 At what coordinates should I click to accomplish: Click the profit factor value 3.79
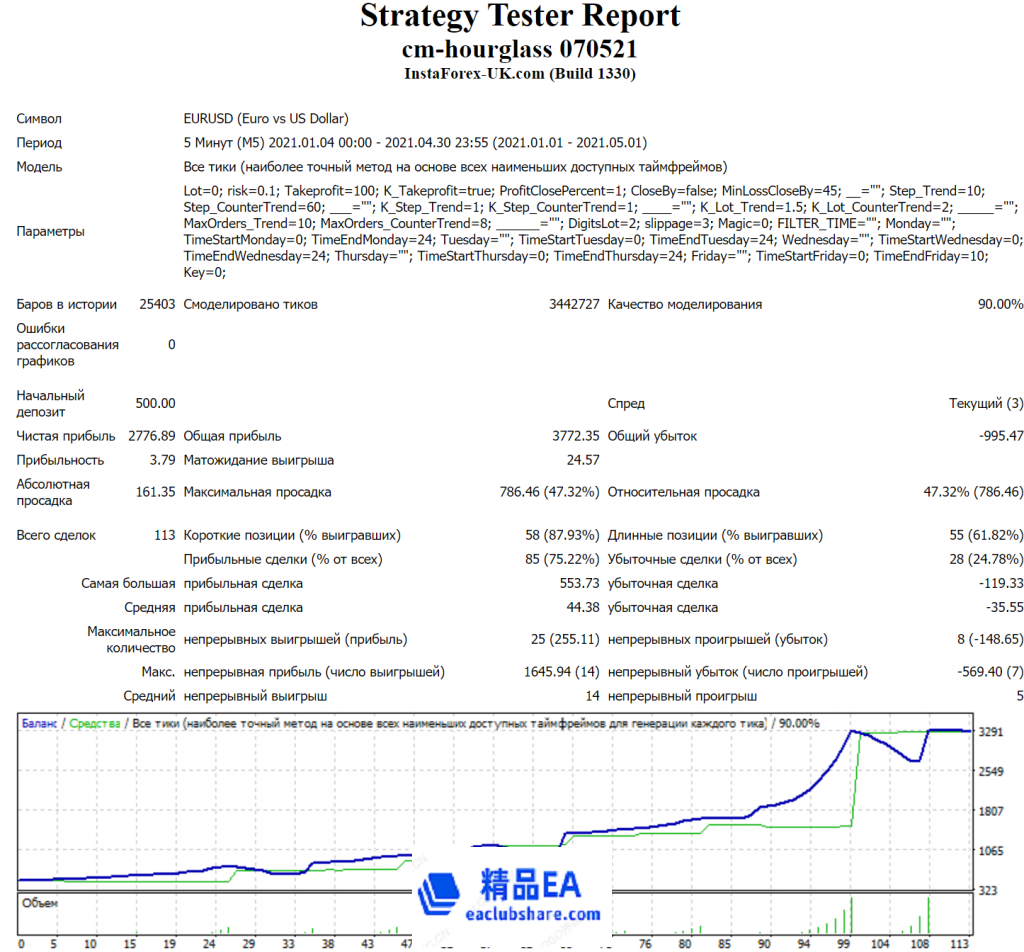click(x=162, y=460)
